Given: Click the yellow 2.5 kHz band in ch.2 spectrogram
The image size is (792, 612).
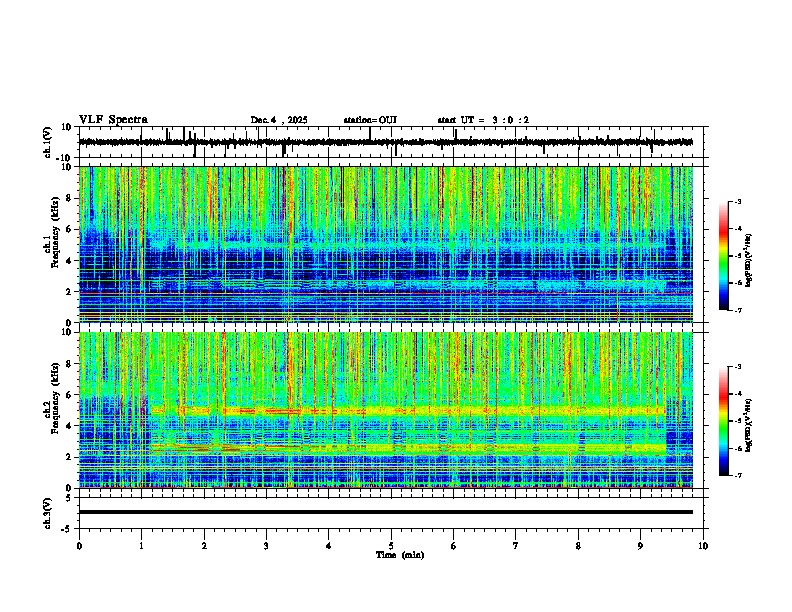Looking at the screenshot, I should click(408, 448).
